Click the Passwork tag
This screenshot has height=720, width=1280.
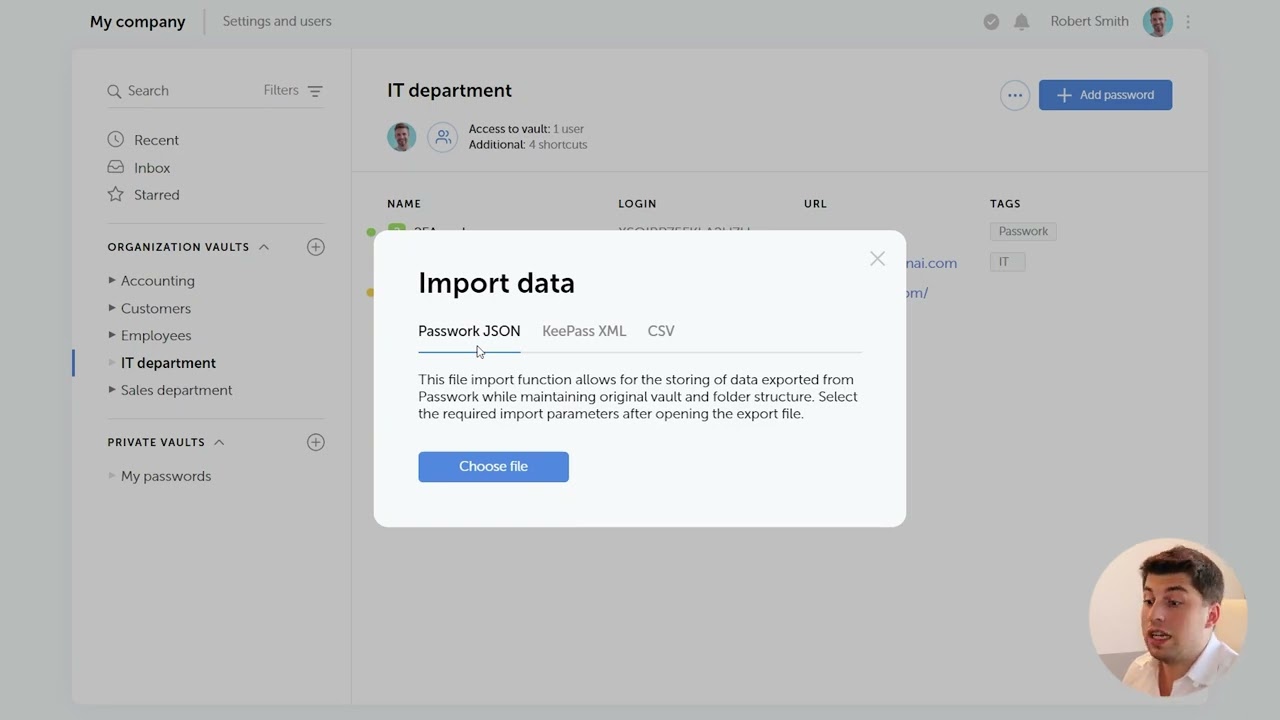[1023, 231]
